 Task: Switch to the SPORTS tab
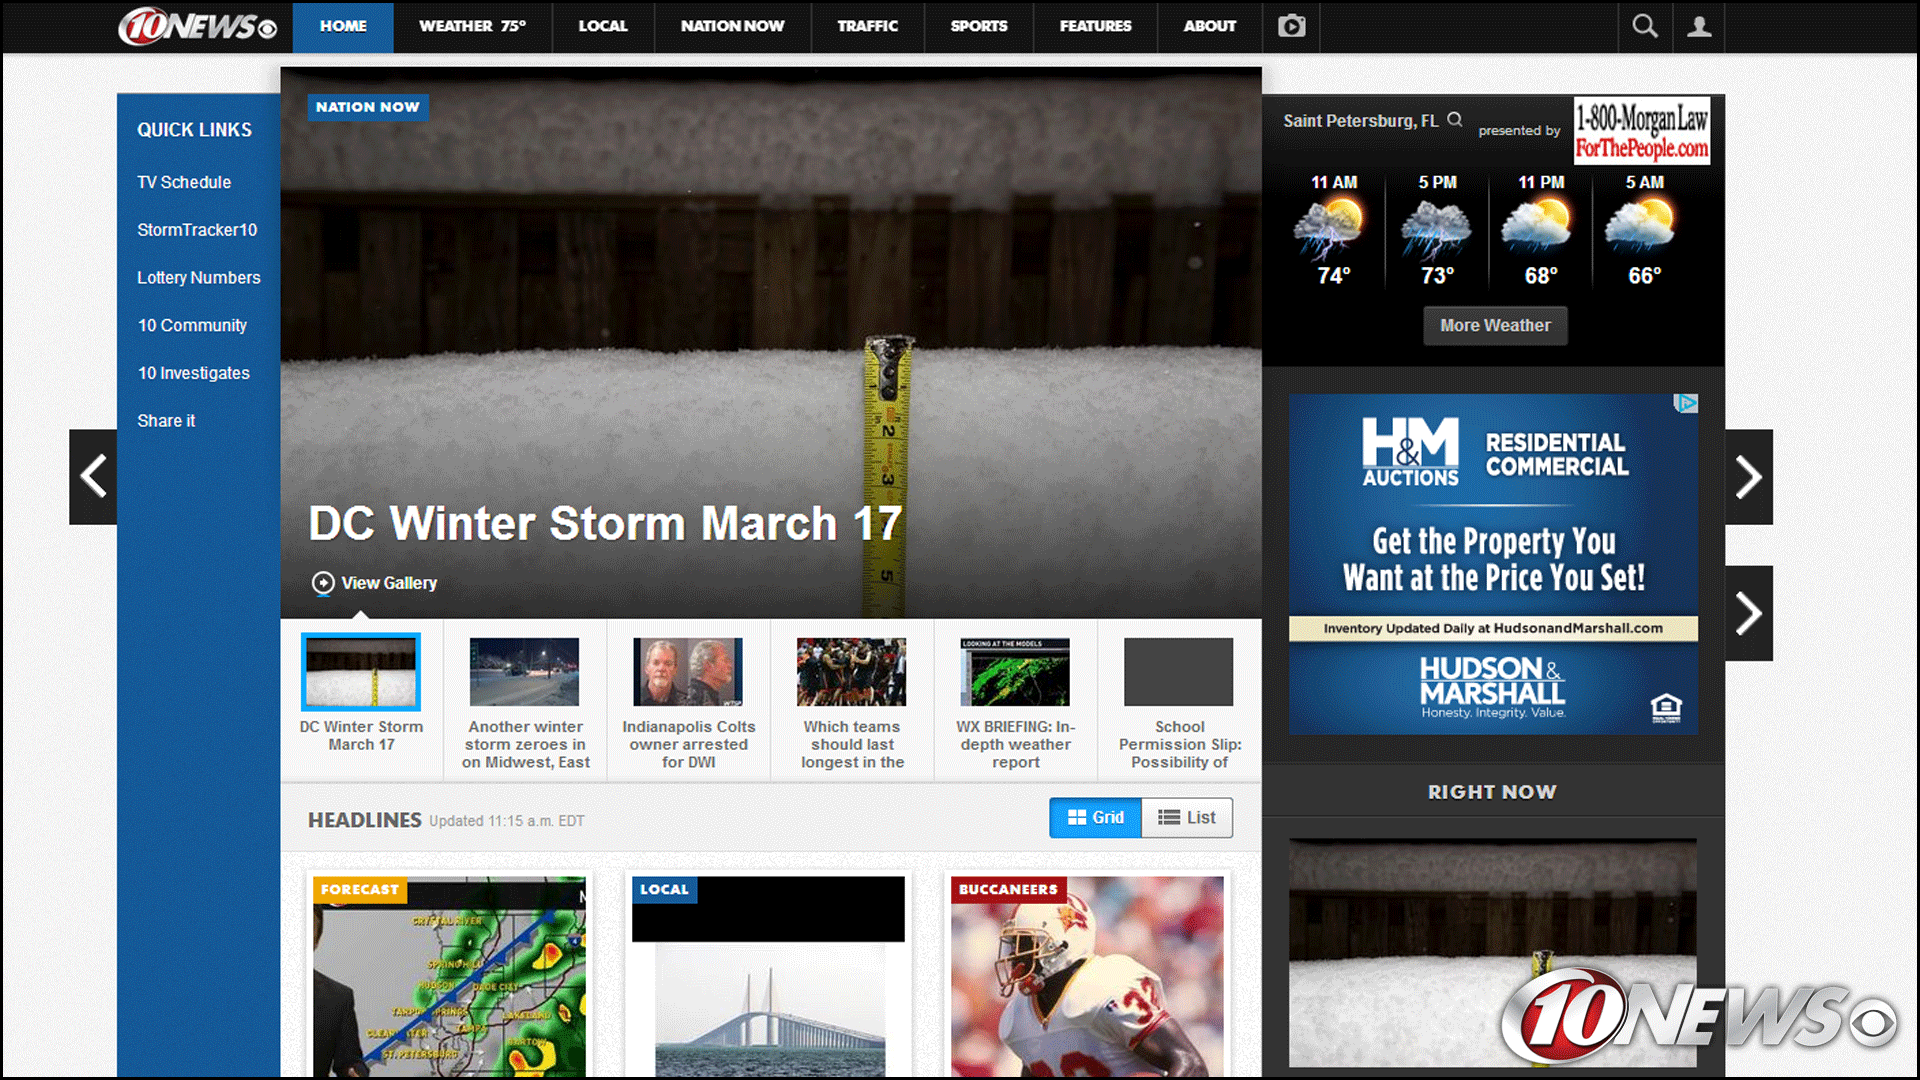[978, 27]
